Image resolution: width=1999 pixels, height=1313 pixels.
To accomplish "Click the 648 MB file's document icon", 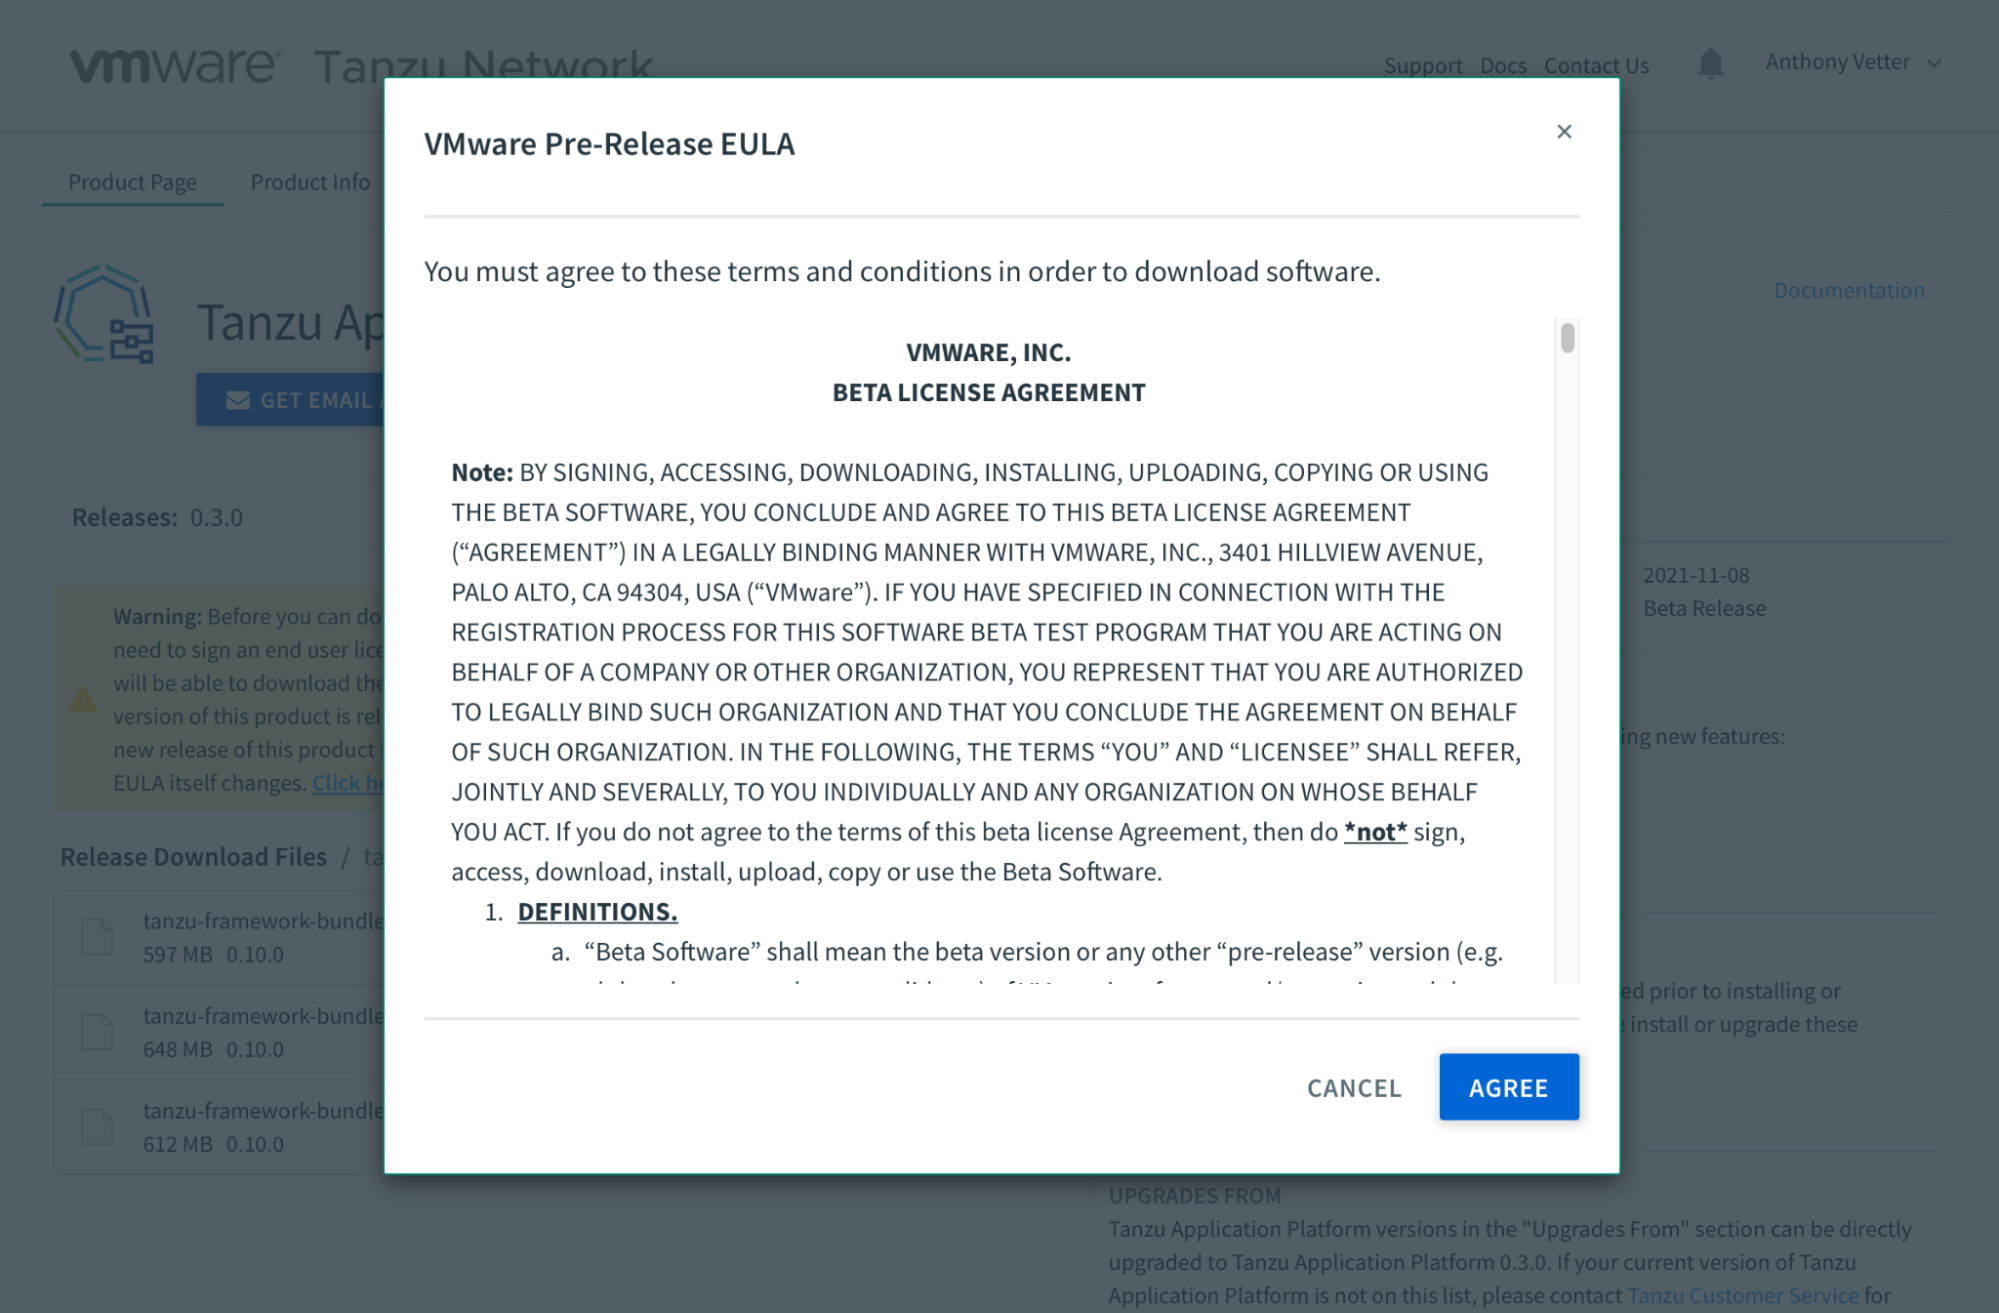I will (x=97, y=1032).
